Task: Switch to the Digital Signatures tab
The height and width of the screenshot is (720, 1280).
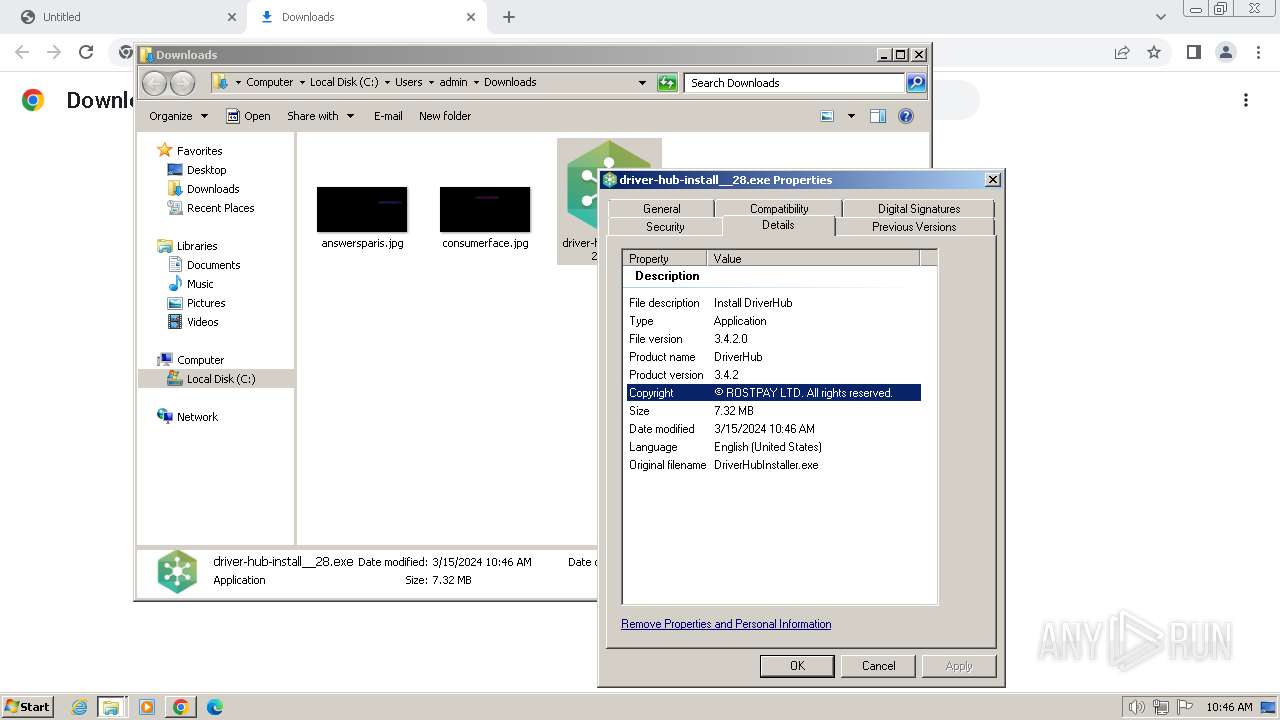Action: coord(919,209)
